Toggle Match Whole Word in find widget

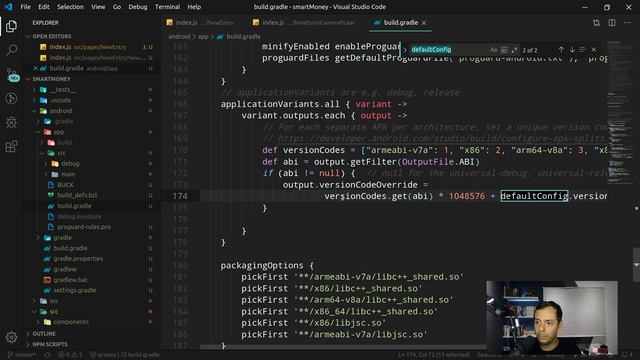(504, 50)
